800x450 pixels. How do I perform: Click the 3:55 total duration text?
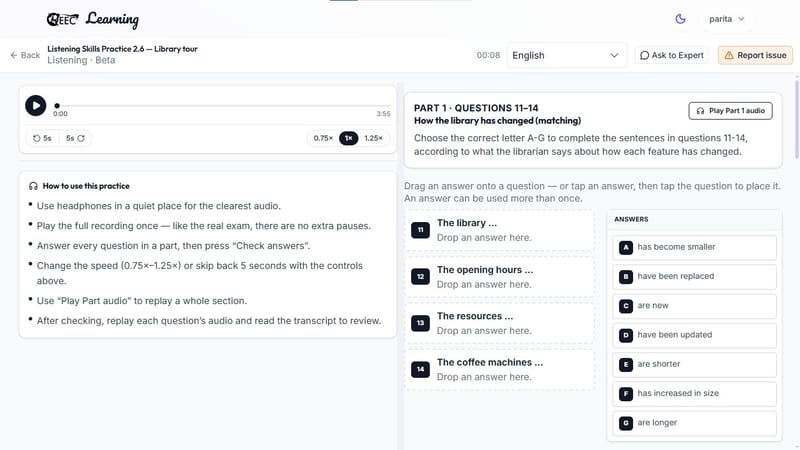coord(383,114)
